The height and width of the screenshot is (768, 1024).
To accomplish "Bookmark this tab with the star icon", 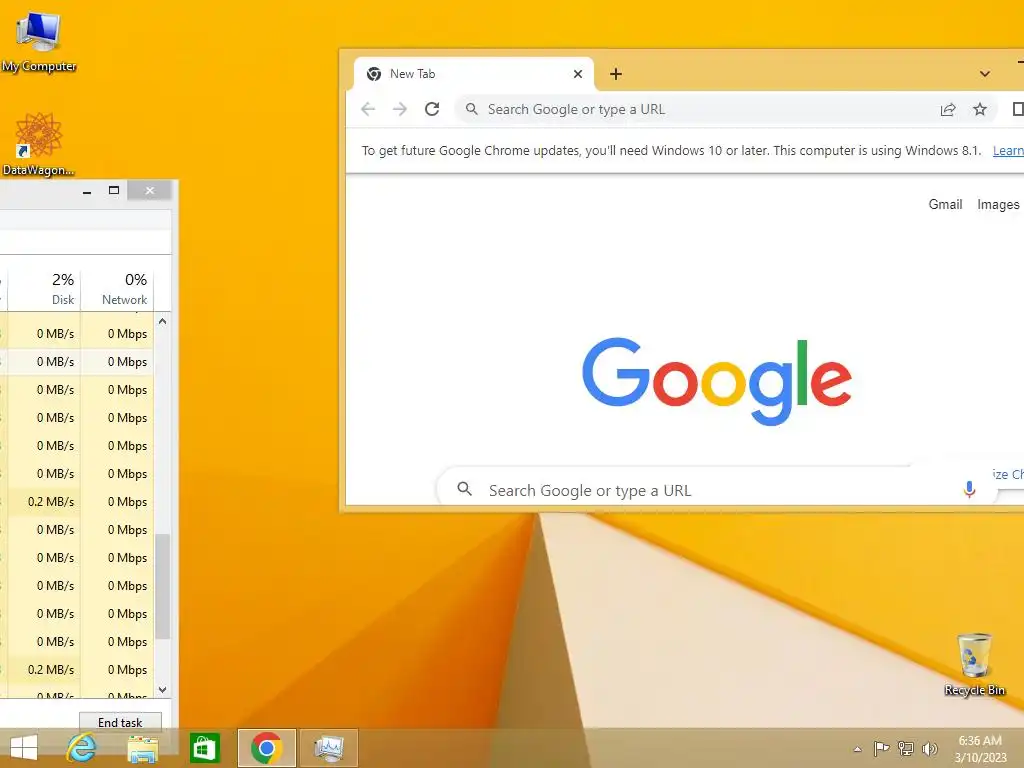I will tap(980, 109).
